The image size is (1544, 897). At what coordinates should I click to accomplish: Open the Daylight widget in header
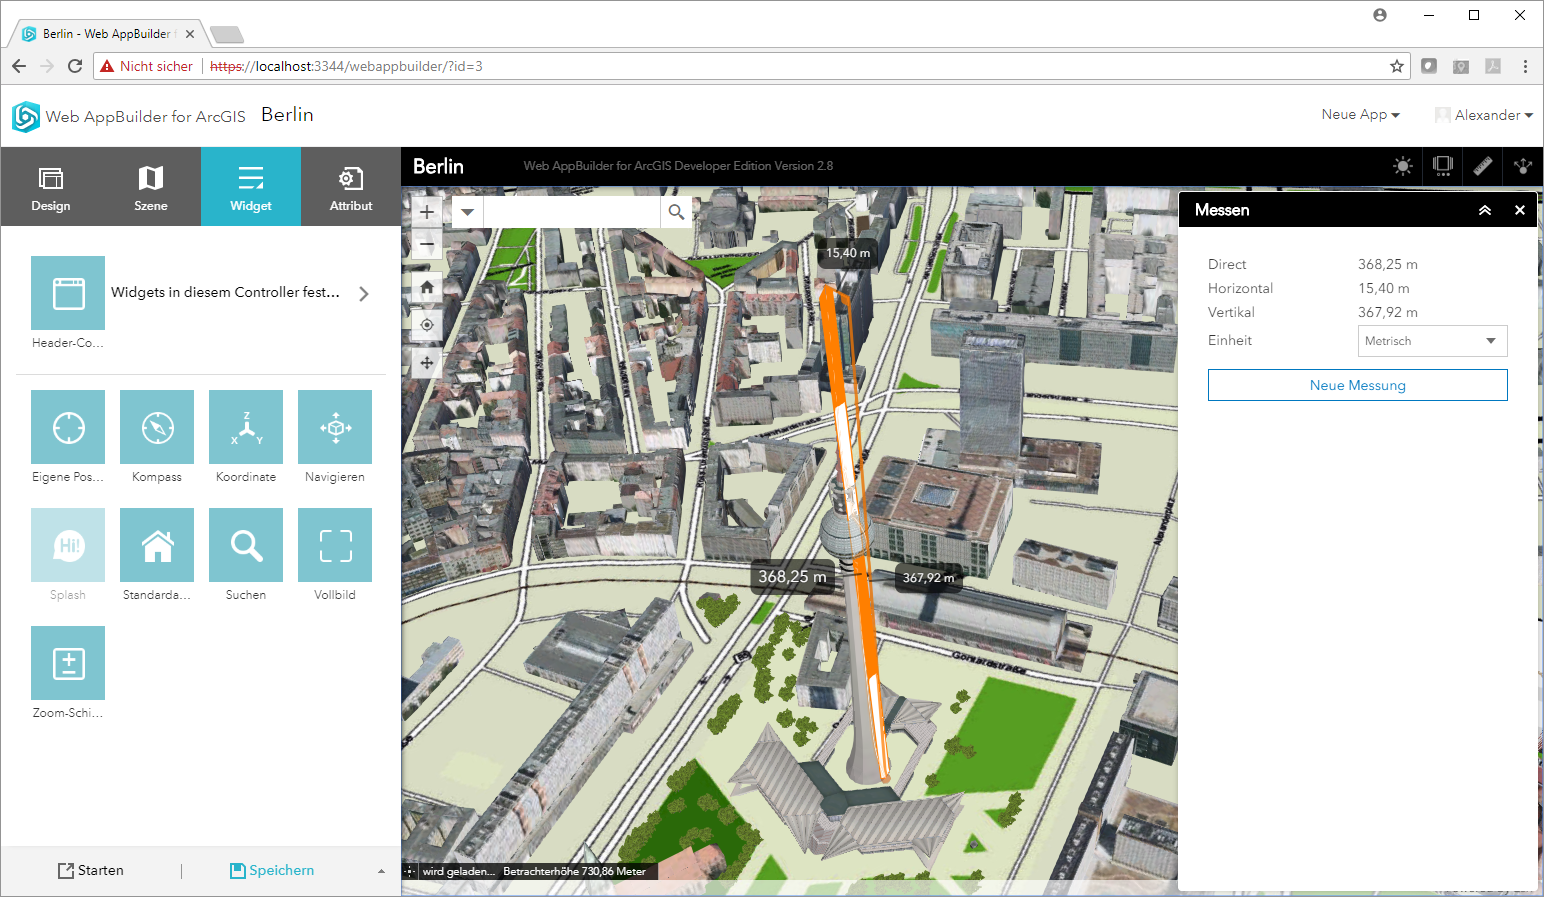[x=1403, y=166]
